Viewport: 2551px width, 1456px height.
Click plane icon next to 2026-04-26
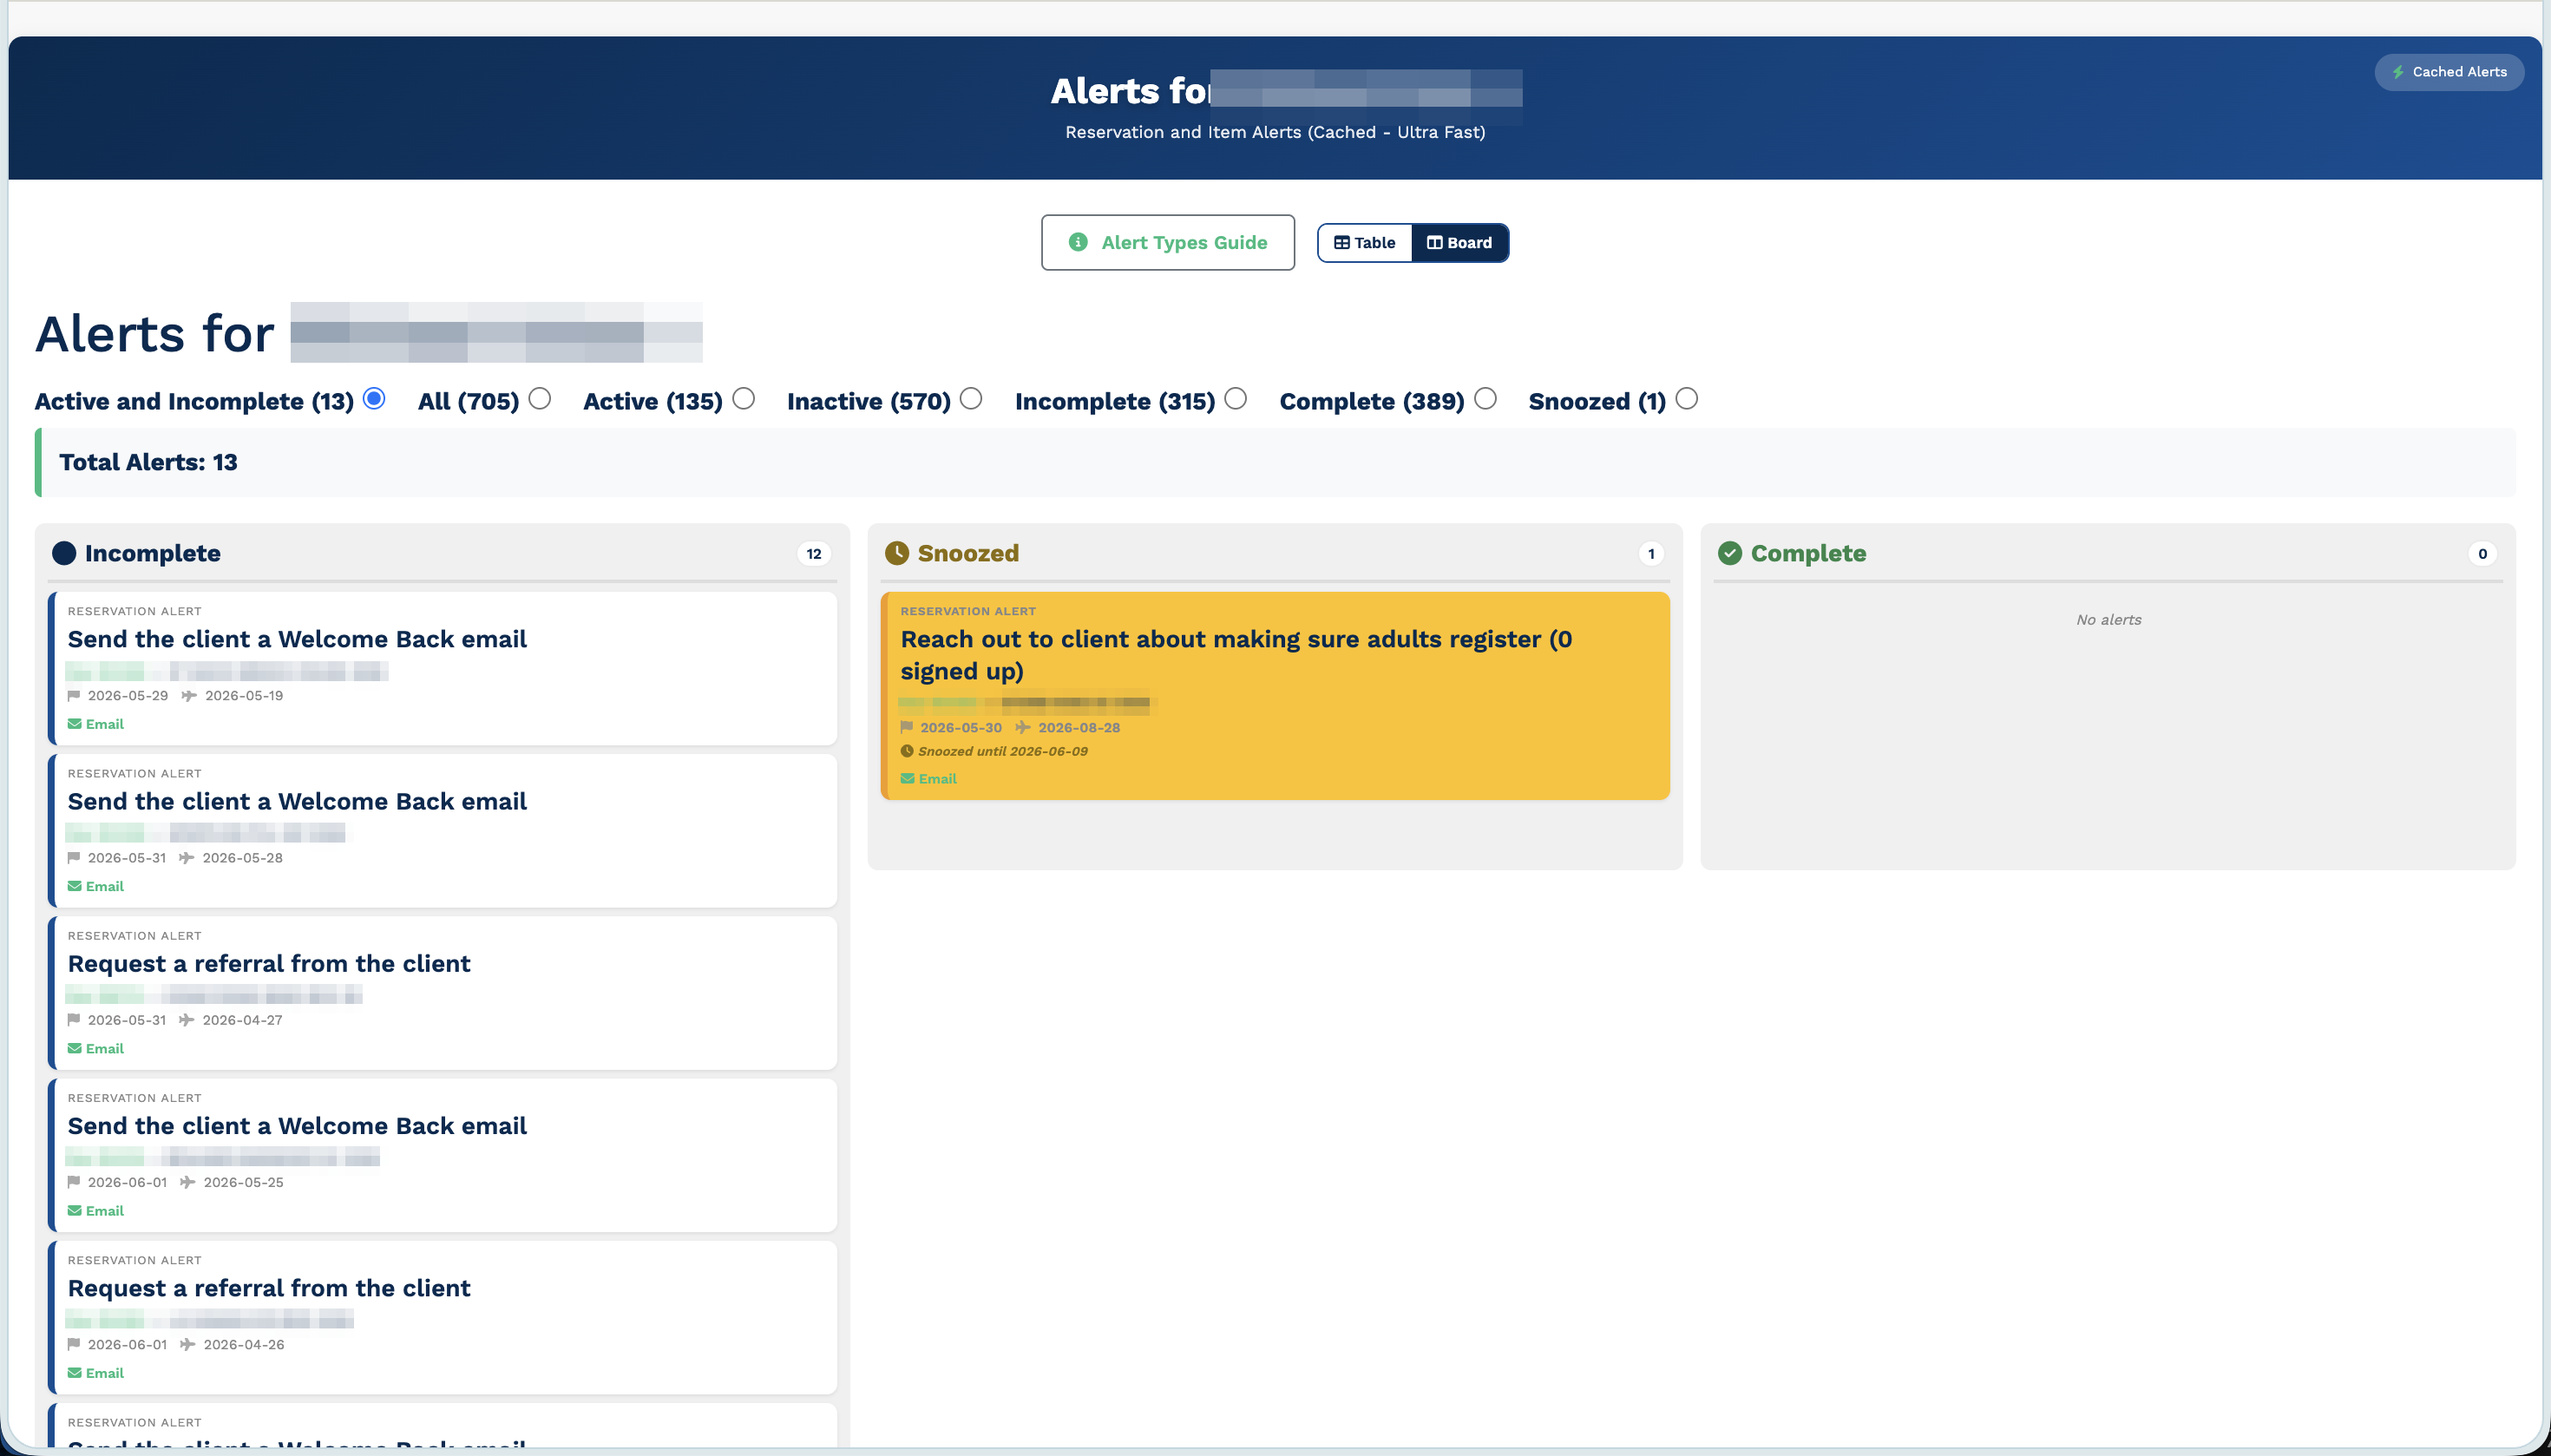click(187, 1344)
